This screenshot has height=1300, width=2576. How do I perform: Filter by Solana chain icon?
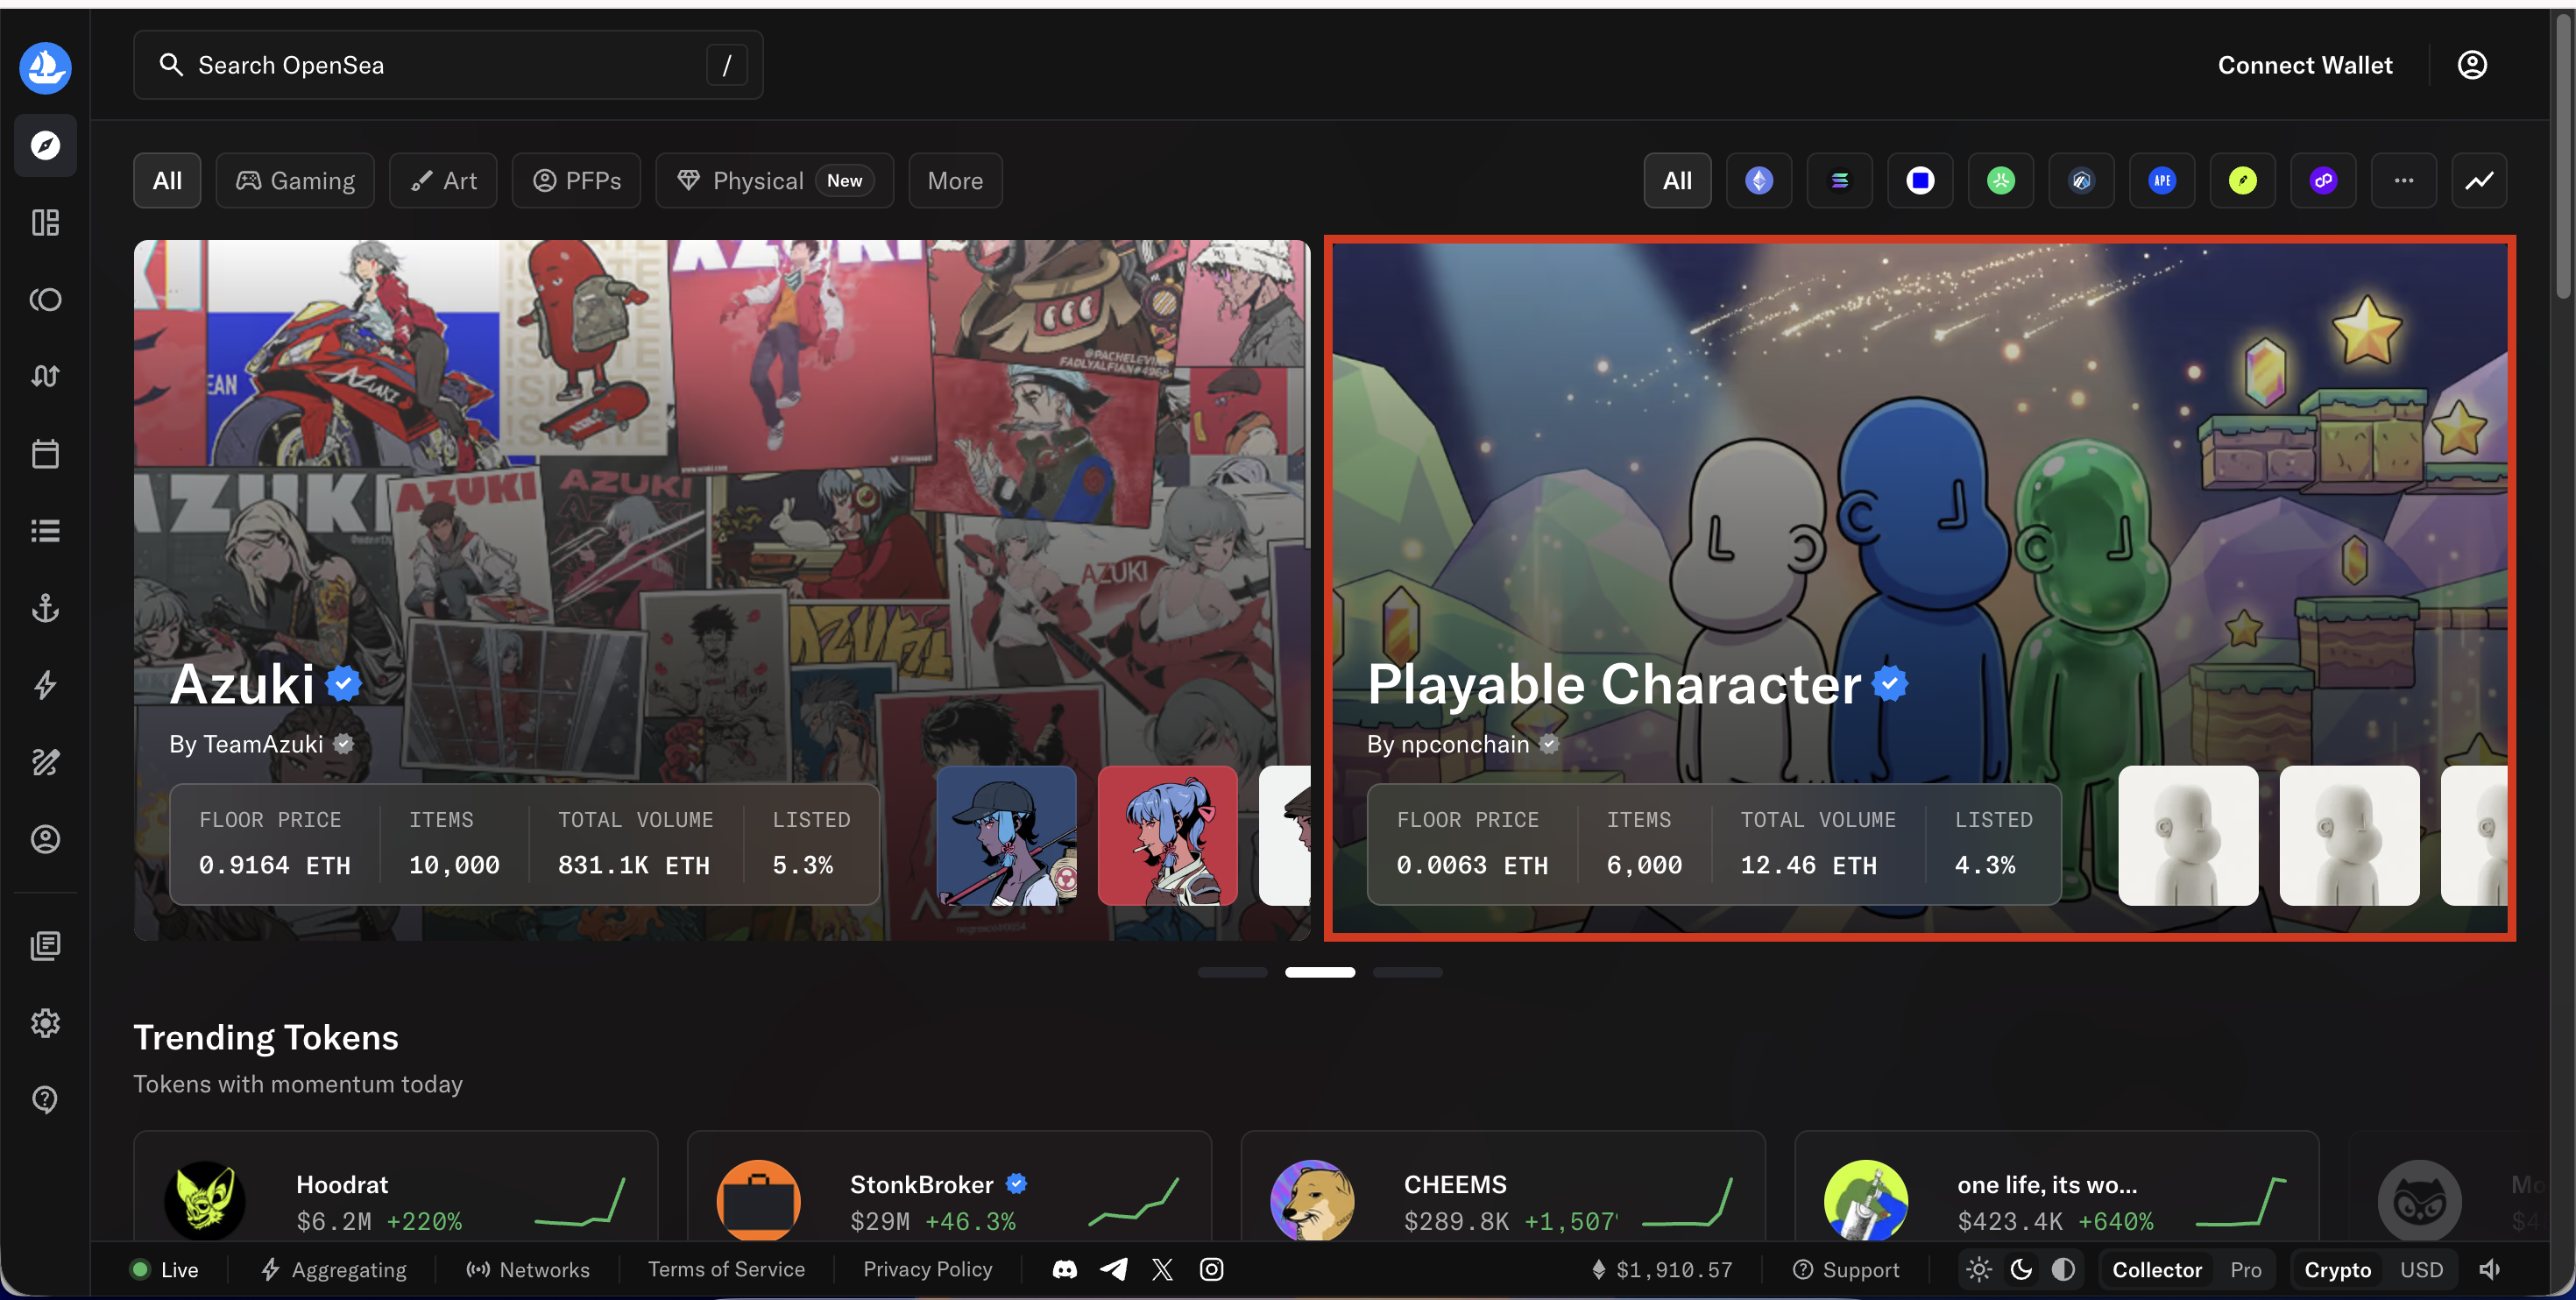1840,180
